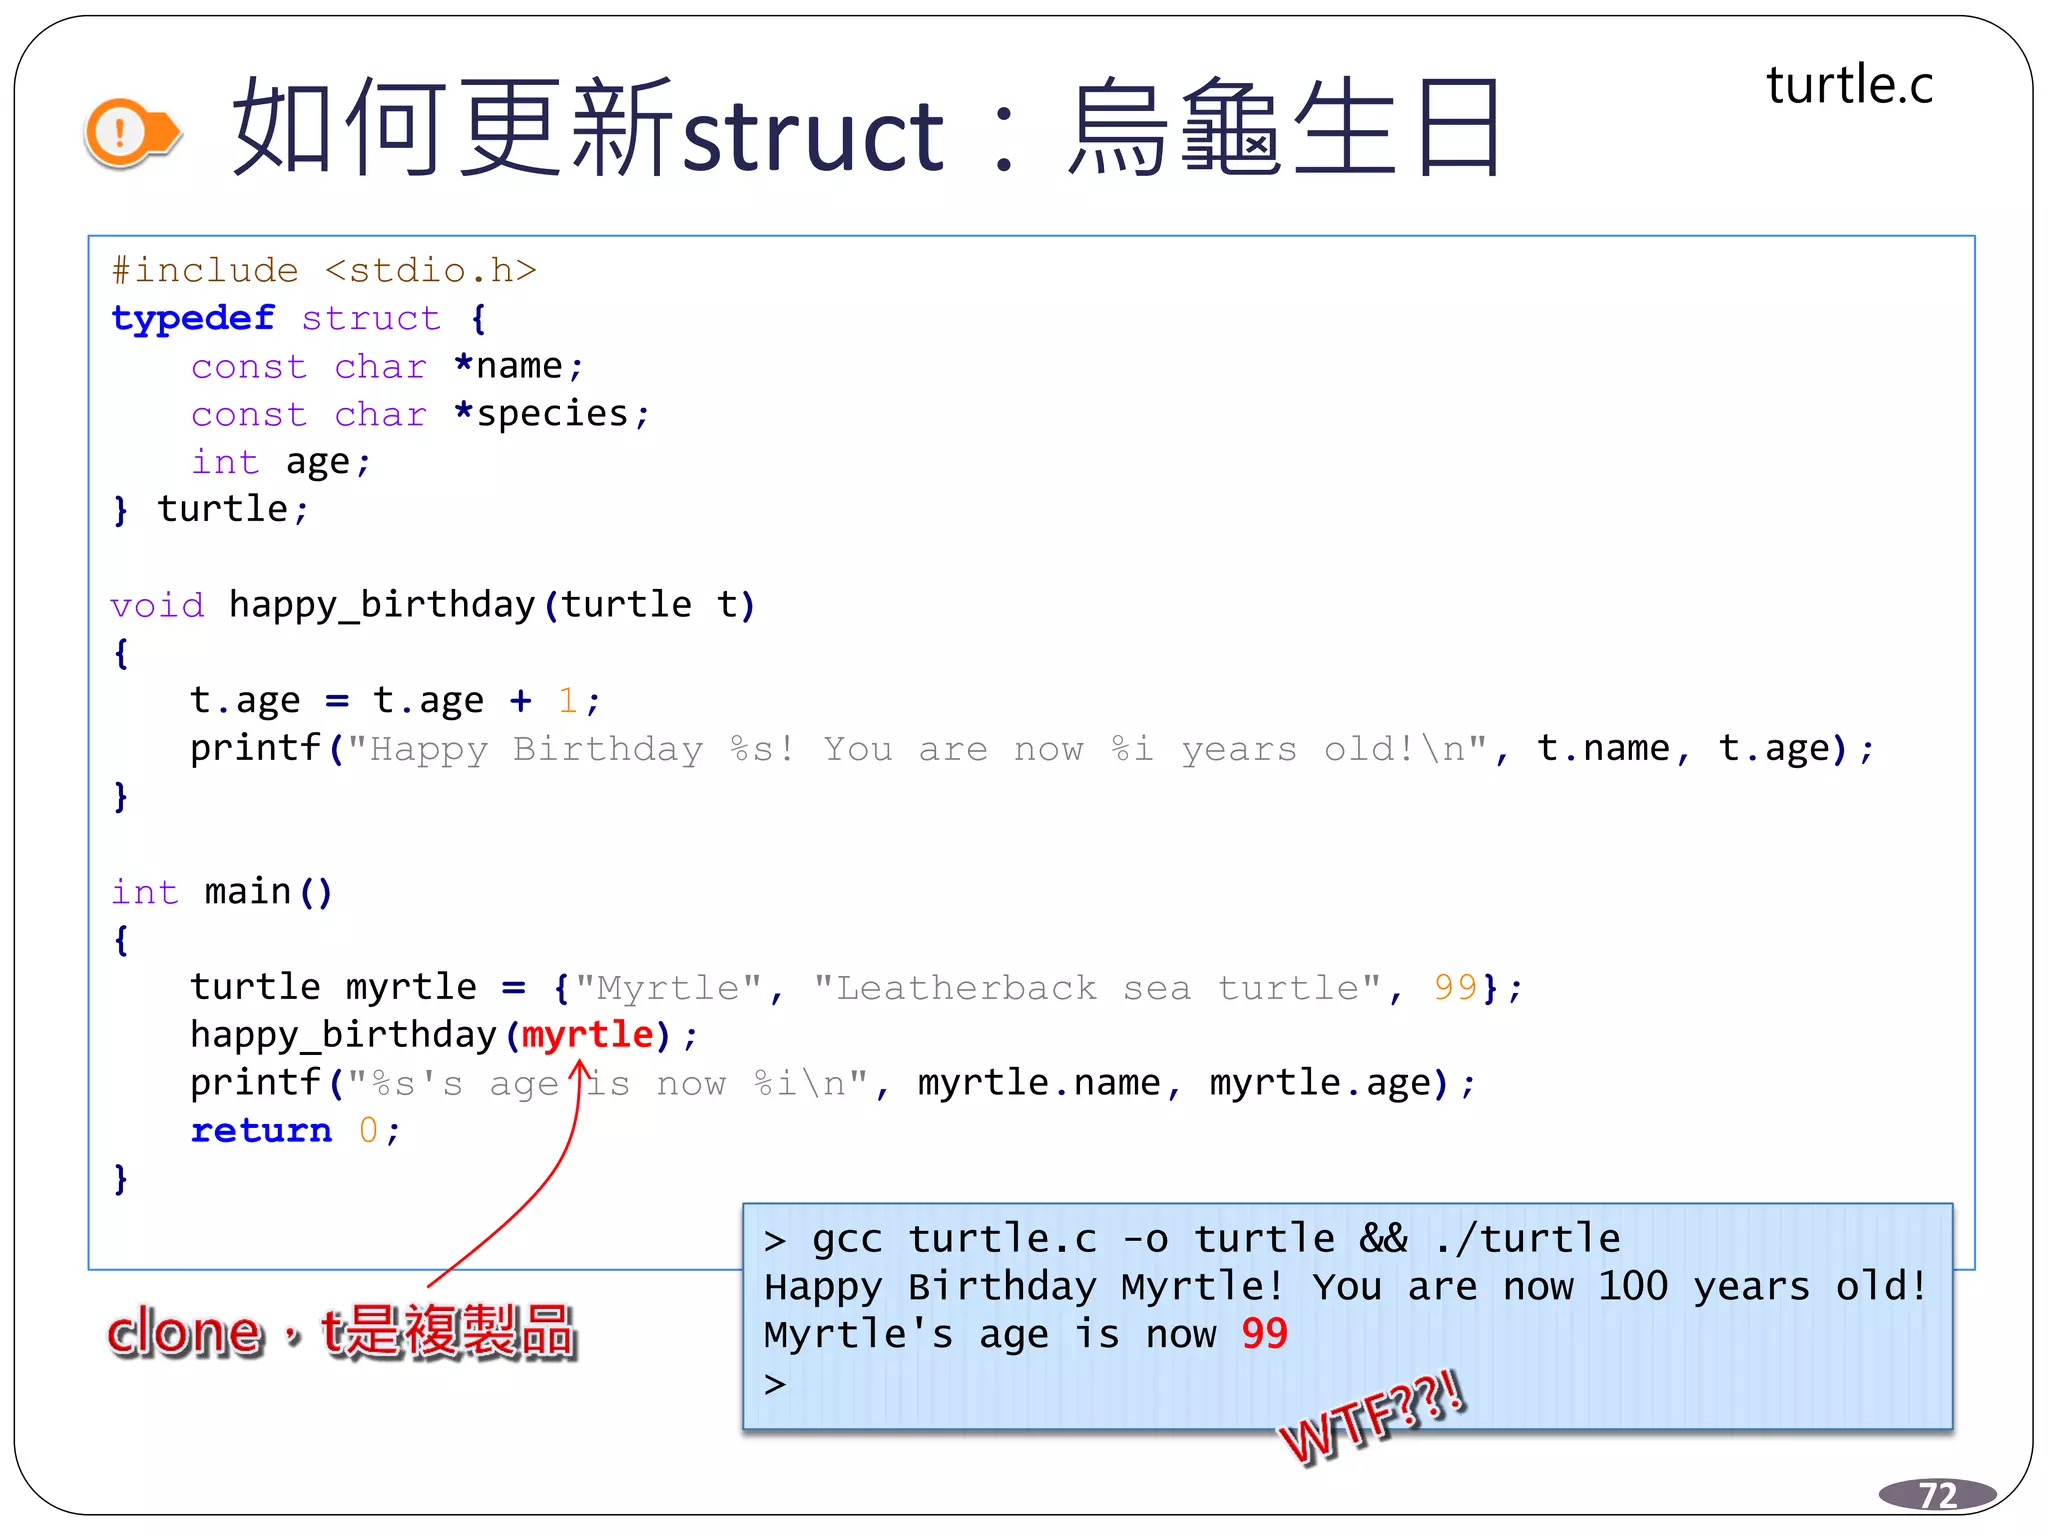
Task: Click the "turtle myrtle = {"Myrtle"..." line
Action: pos(856,987)
